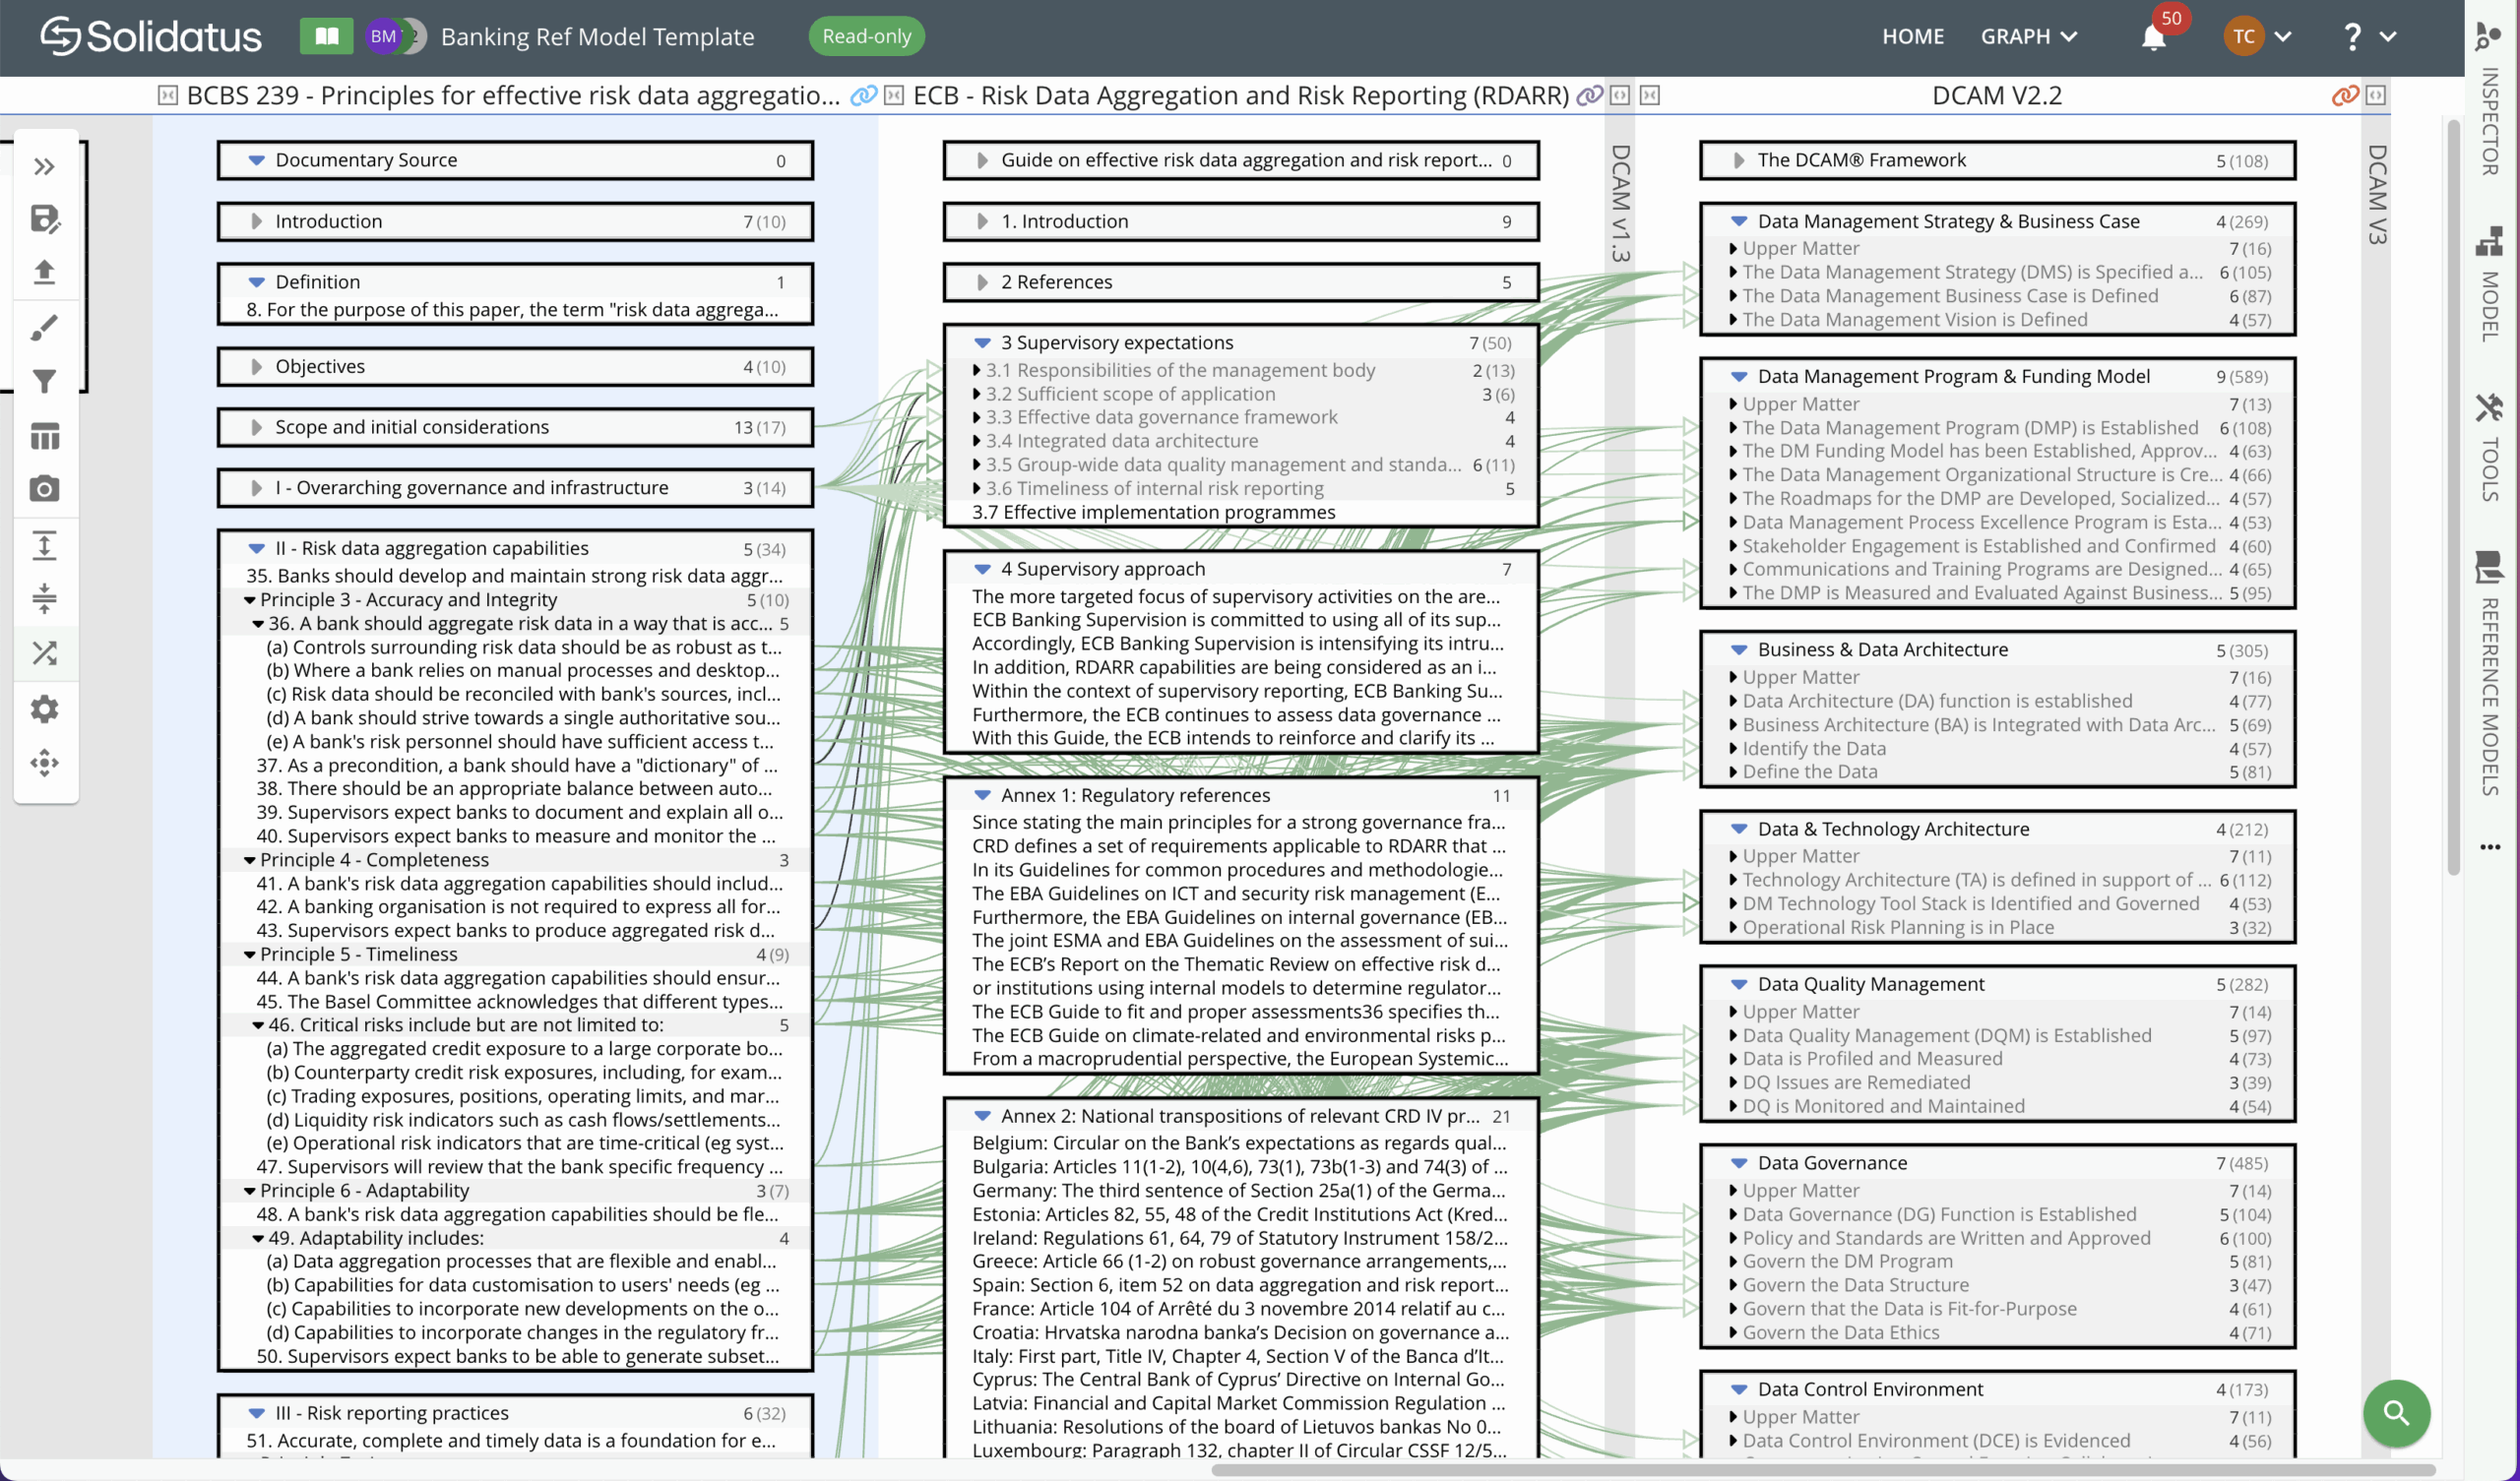The width and height of the screenshot is (2520, 1481).
Task: Expand the Introduction node in BCBS 239
Action: 256,221
